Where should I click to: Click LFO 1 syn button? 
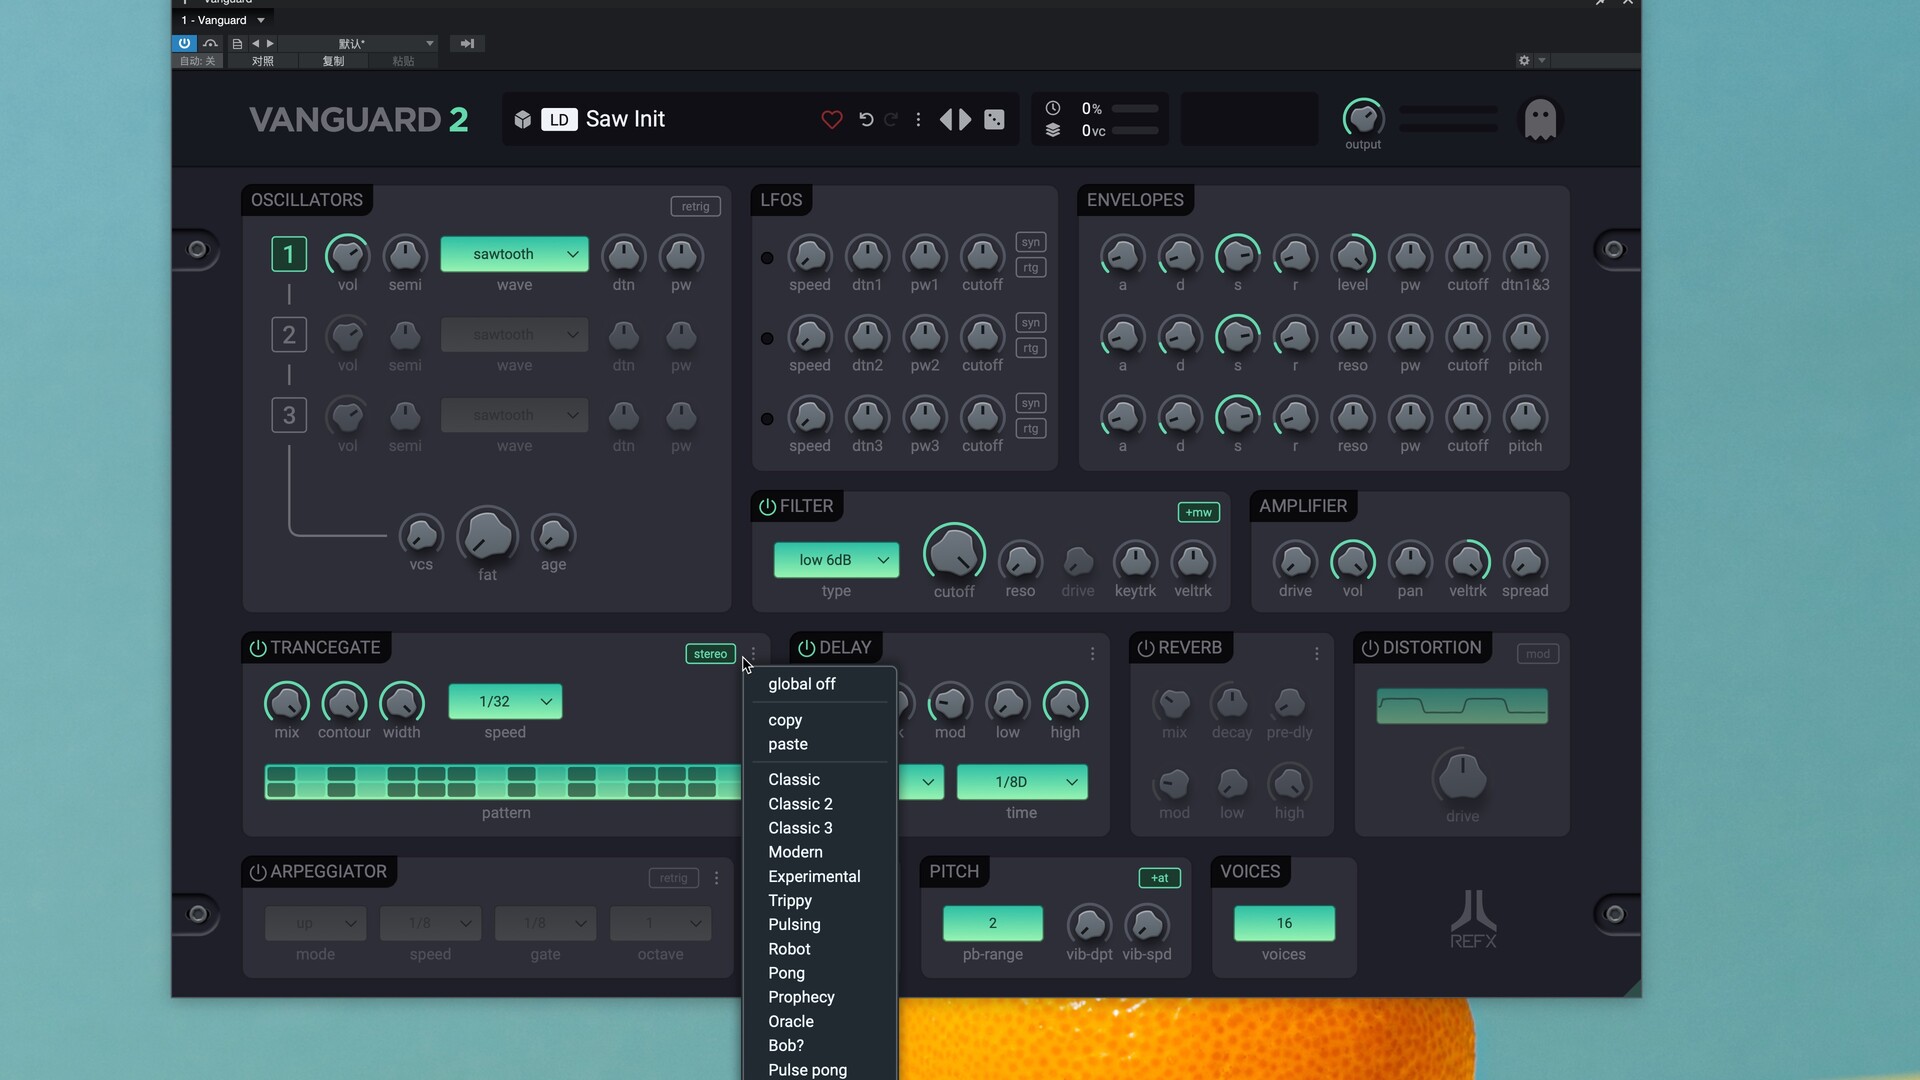1031,242
